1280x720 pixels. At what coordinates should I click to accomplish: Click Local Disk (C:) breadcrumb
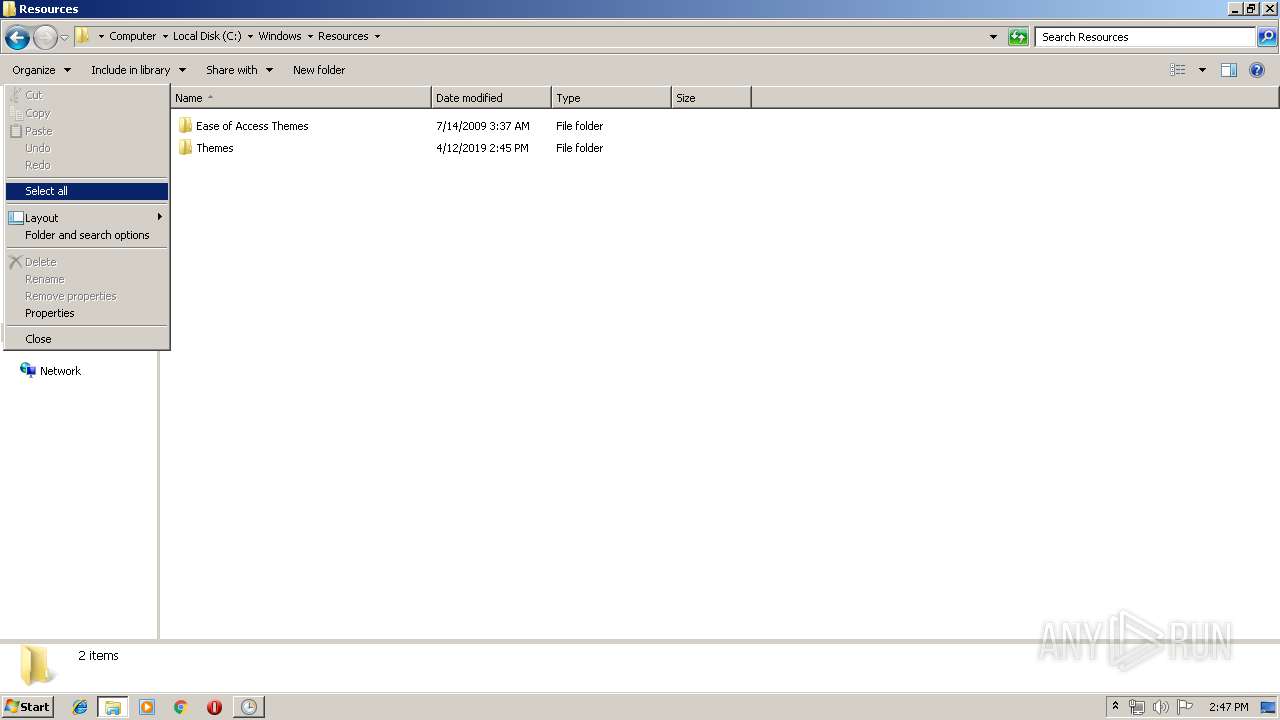coord(207,36)
